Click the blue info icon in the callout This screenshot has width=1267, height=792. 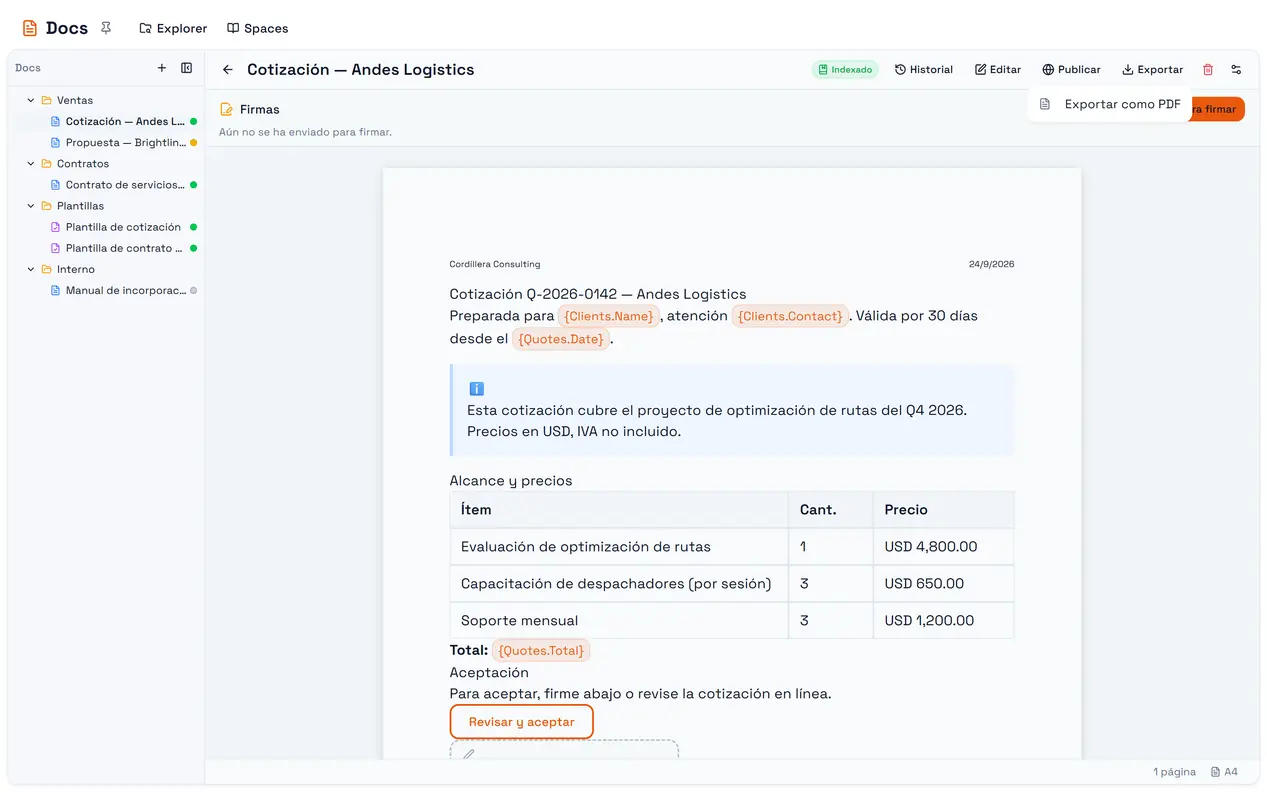click(x=476, y=389)
